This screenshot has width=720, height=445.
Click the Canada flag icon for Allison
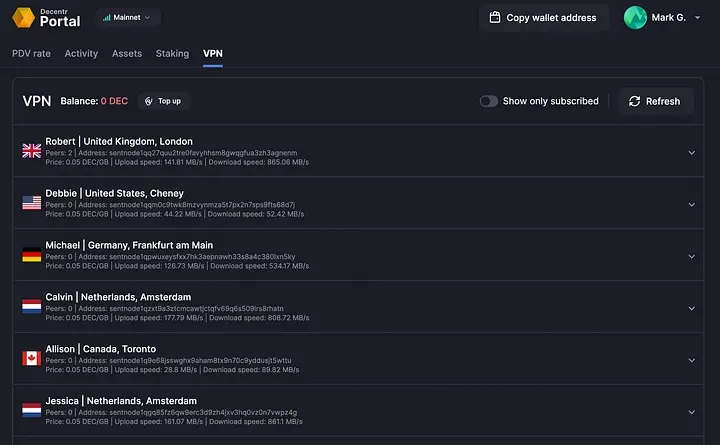point(31,359)
